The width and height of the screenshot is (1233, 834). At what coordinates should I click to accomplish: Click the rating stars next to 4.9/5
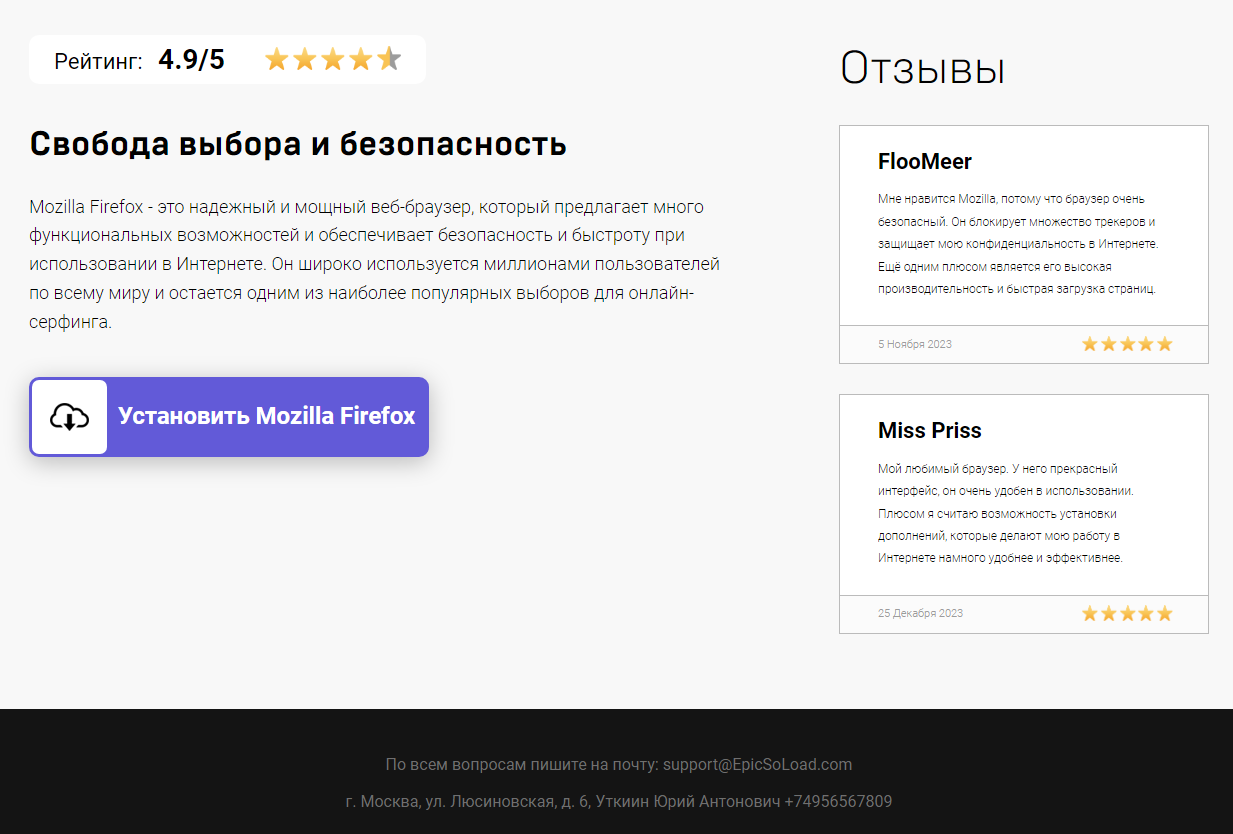(333, 60)
